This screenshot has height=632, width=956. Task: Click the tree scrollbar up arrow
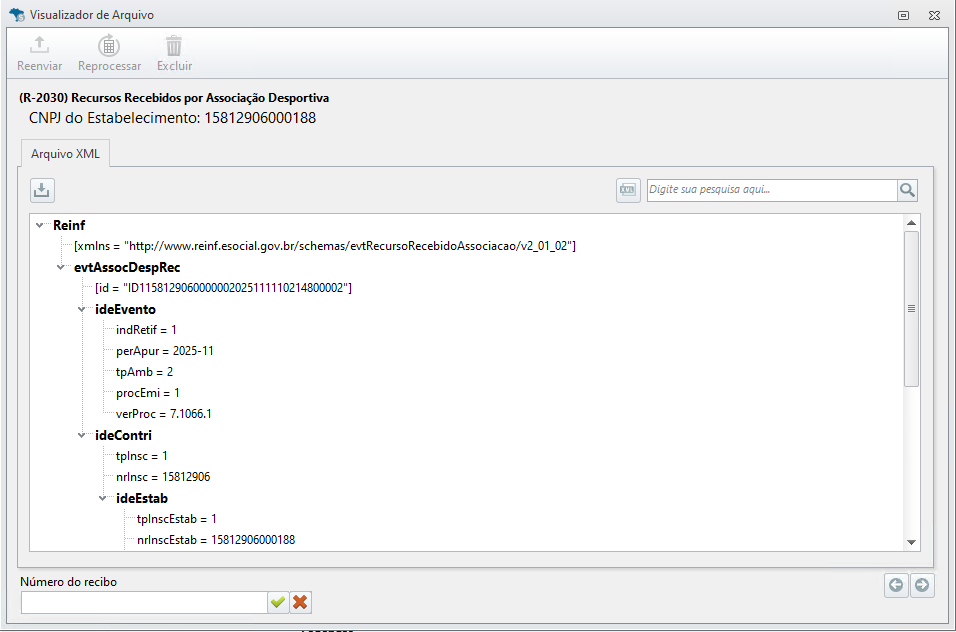[x=911, y=223]
